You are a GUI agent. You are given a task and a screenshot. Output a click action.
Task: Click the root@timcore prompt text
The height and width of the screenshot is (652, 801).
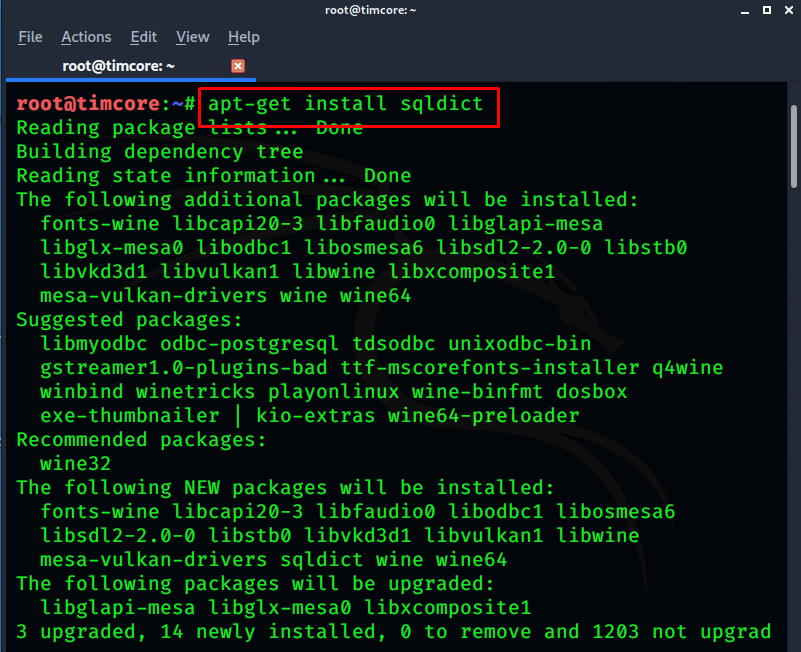106,104
